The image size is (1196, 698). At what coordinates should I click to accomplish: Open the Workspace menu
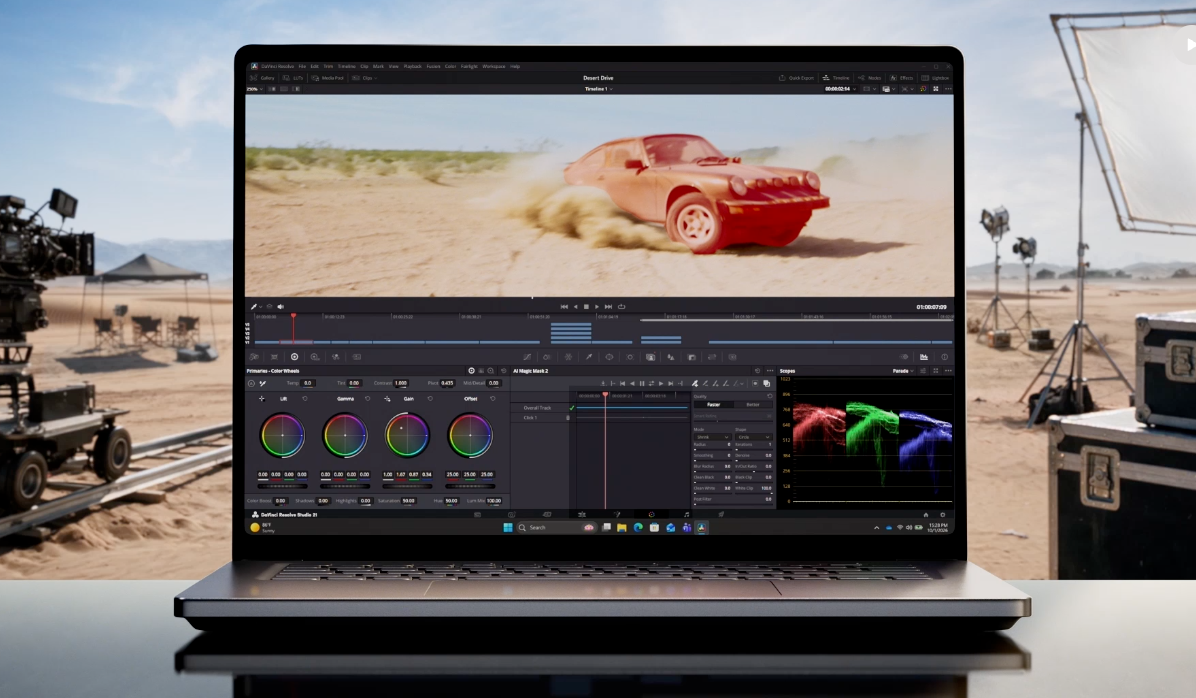pos(494,66)
